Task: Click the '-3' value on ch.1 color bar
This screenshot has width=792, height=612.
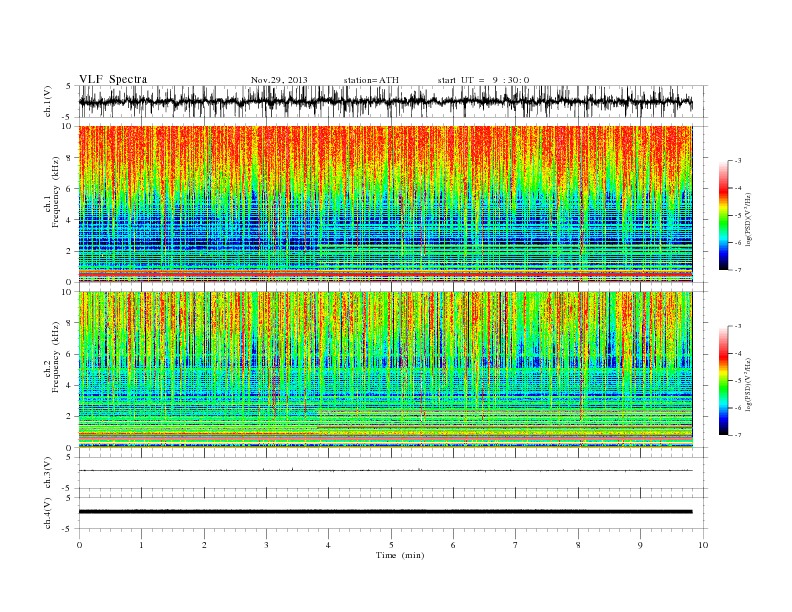Action: 738,161
